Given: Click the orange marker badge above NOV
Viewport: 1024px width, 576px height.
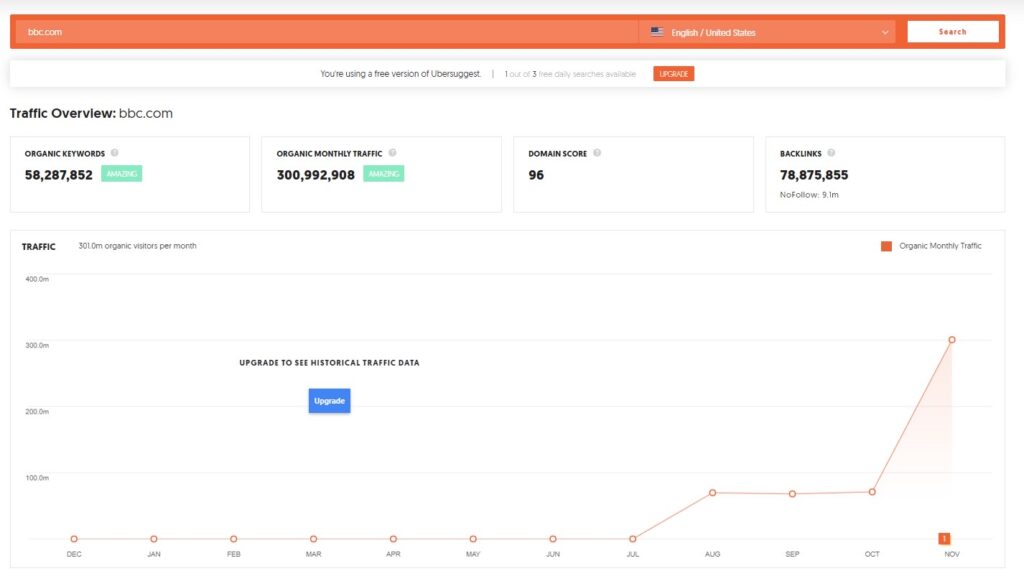Looking at the screenshot, I should pos(944,538).
